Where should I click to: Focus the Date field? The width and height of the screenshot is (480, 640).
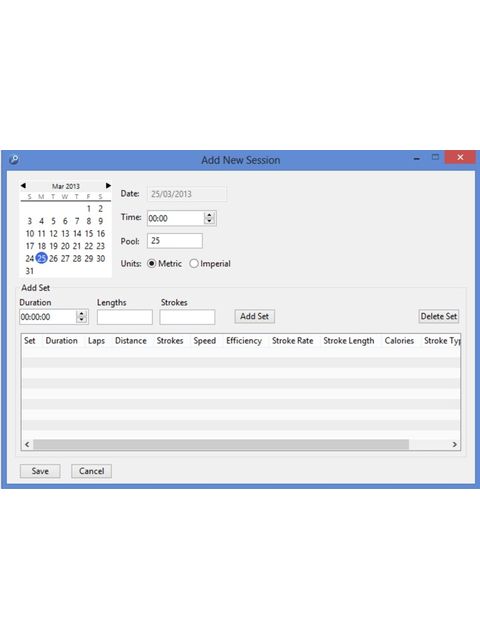tap(187, 194)
